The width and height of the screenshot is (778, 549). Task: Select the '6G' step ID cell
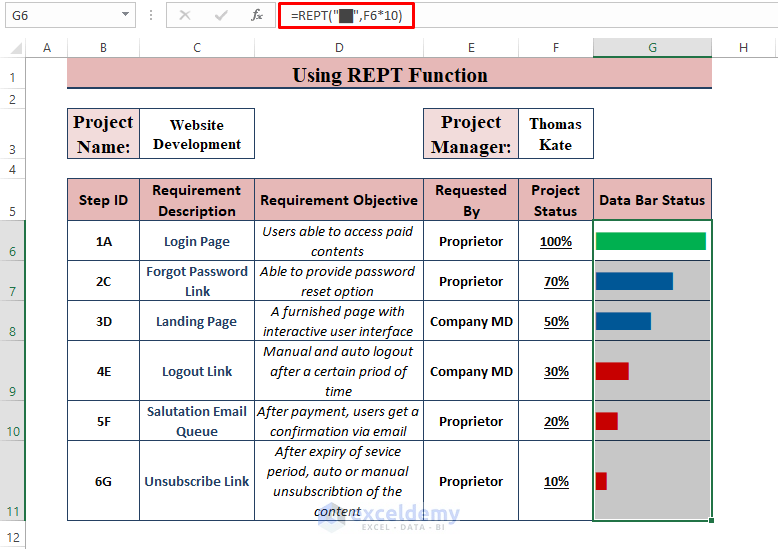[x=103, y=481]
